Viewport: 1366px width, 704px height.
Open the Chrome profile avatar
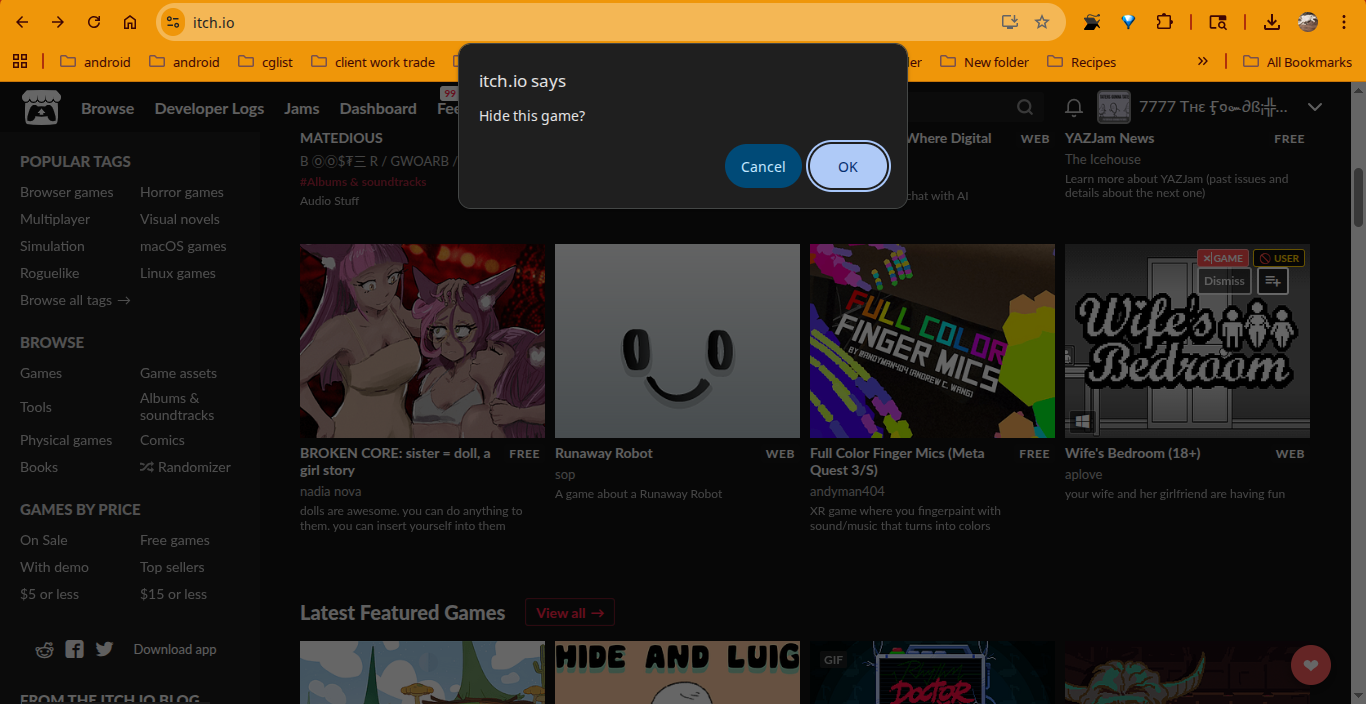(1308, 22)
